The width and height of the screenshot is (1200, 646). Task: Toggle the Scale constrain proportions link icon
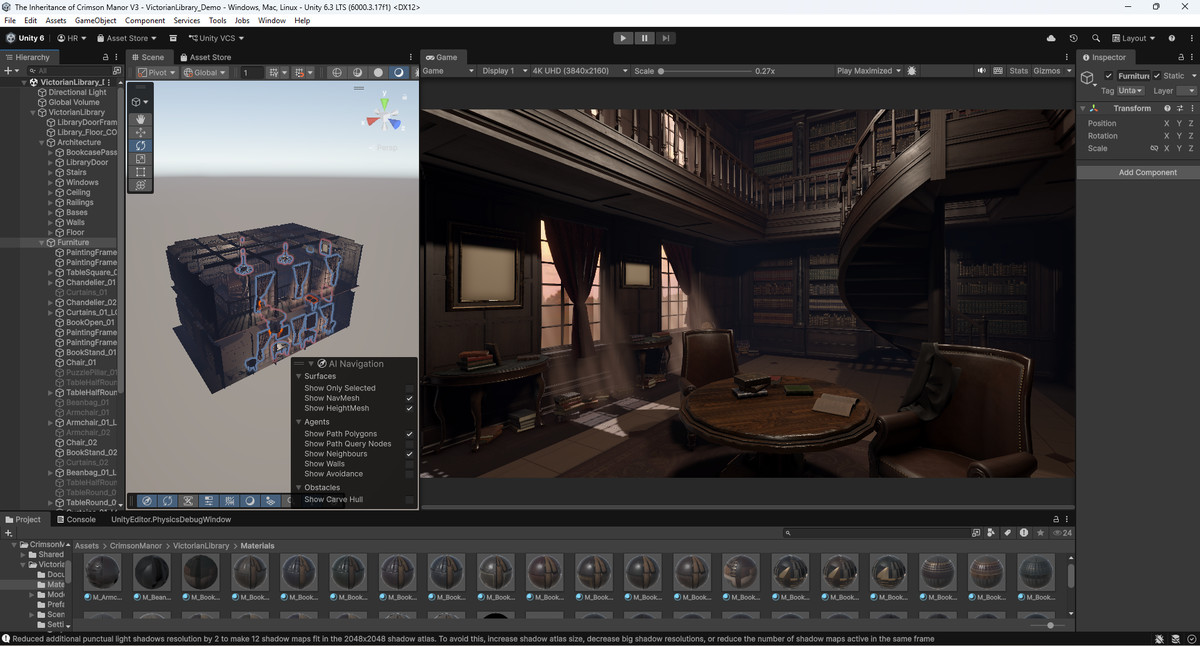click(1154, 148)
